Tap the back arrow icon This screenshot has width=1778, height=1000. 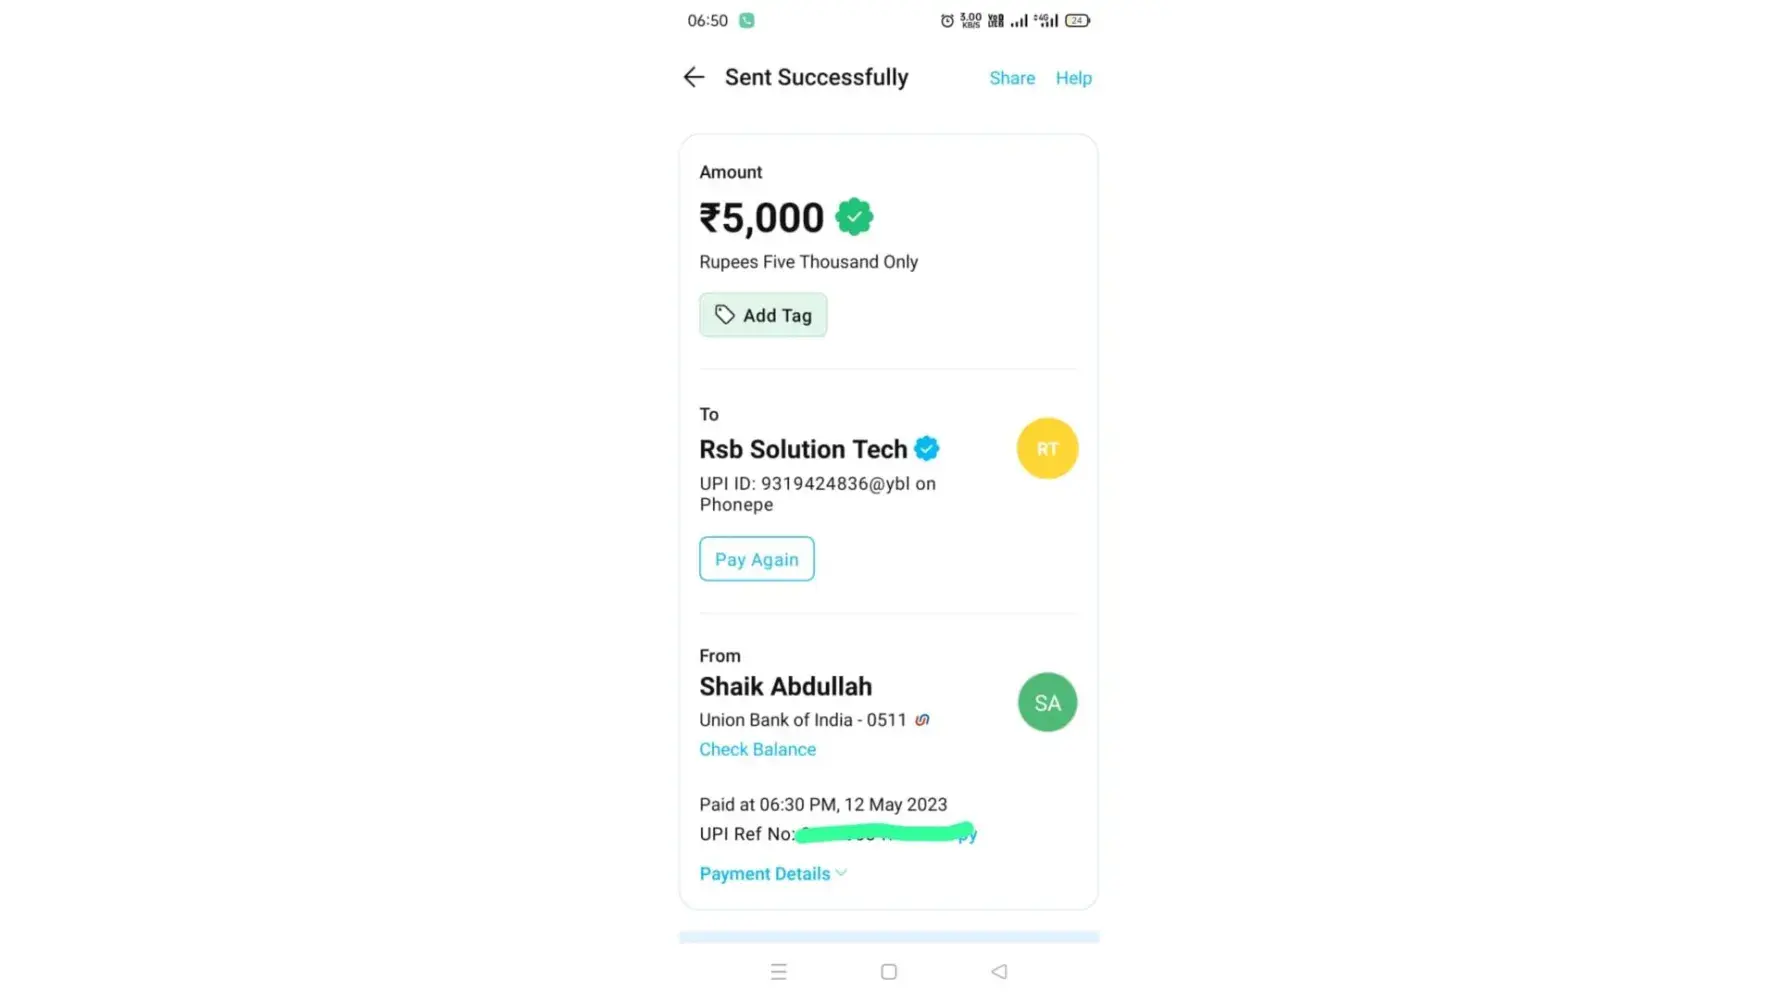click(694, 77)
